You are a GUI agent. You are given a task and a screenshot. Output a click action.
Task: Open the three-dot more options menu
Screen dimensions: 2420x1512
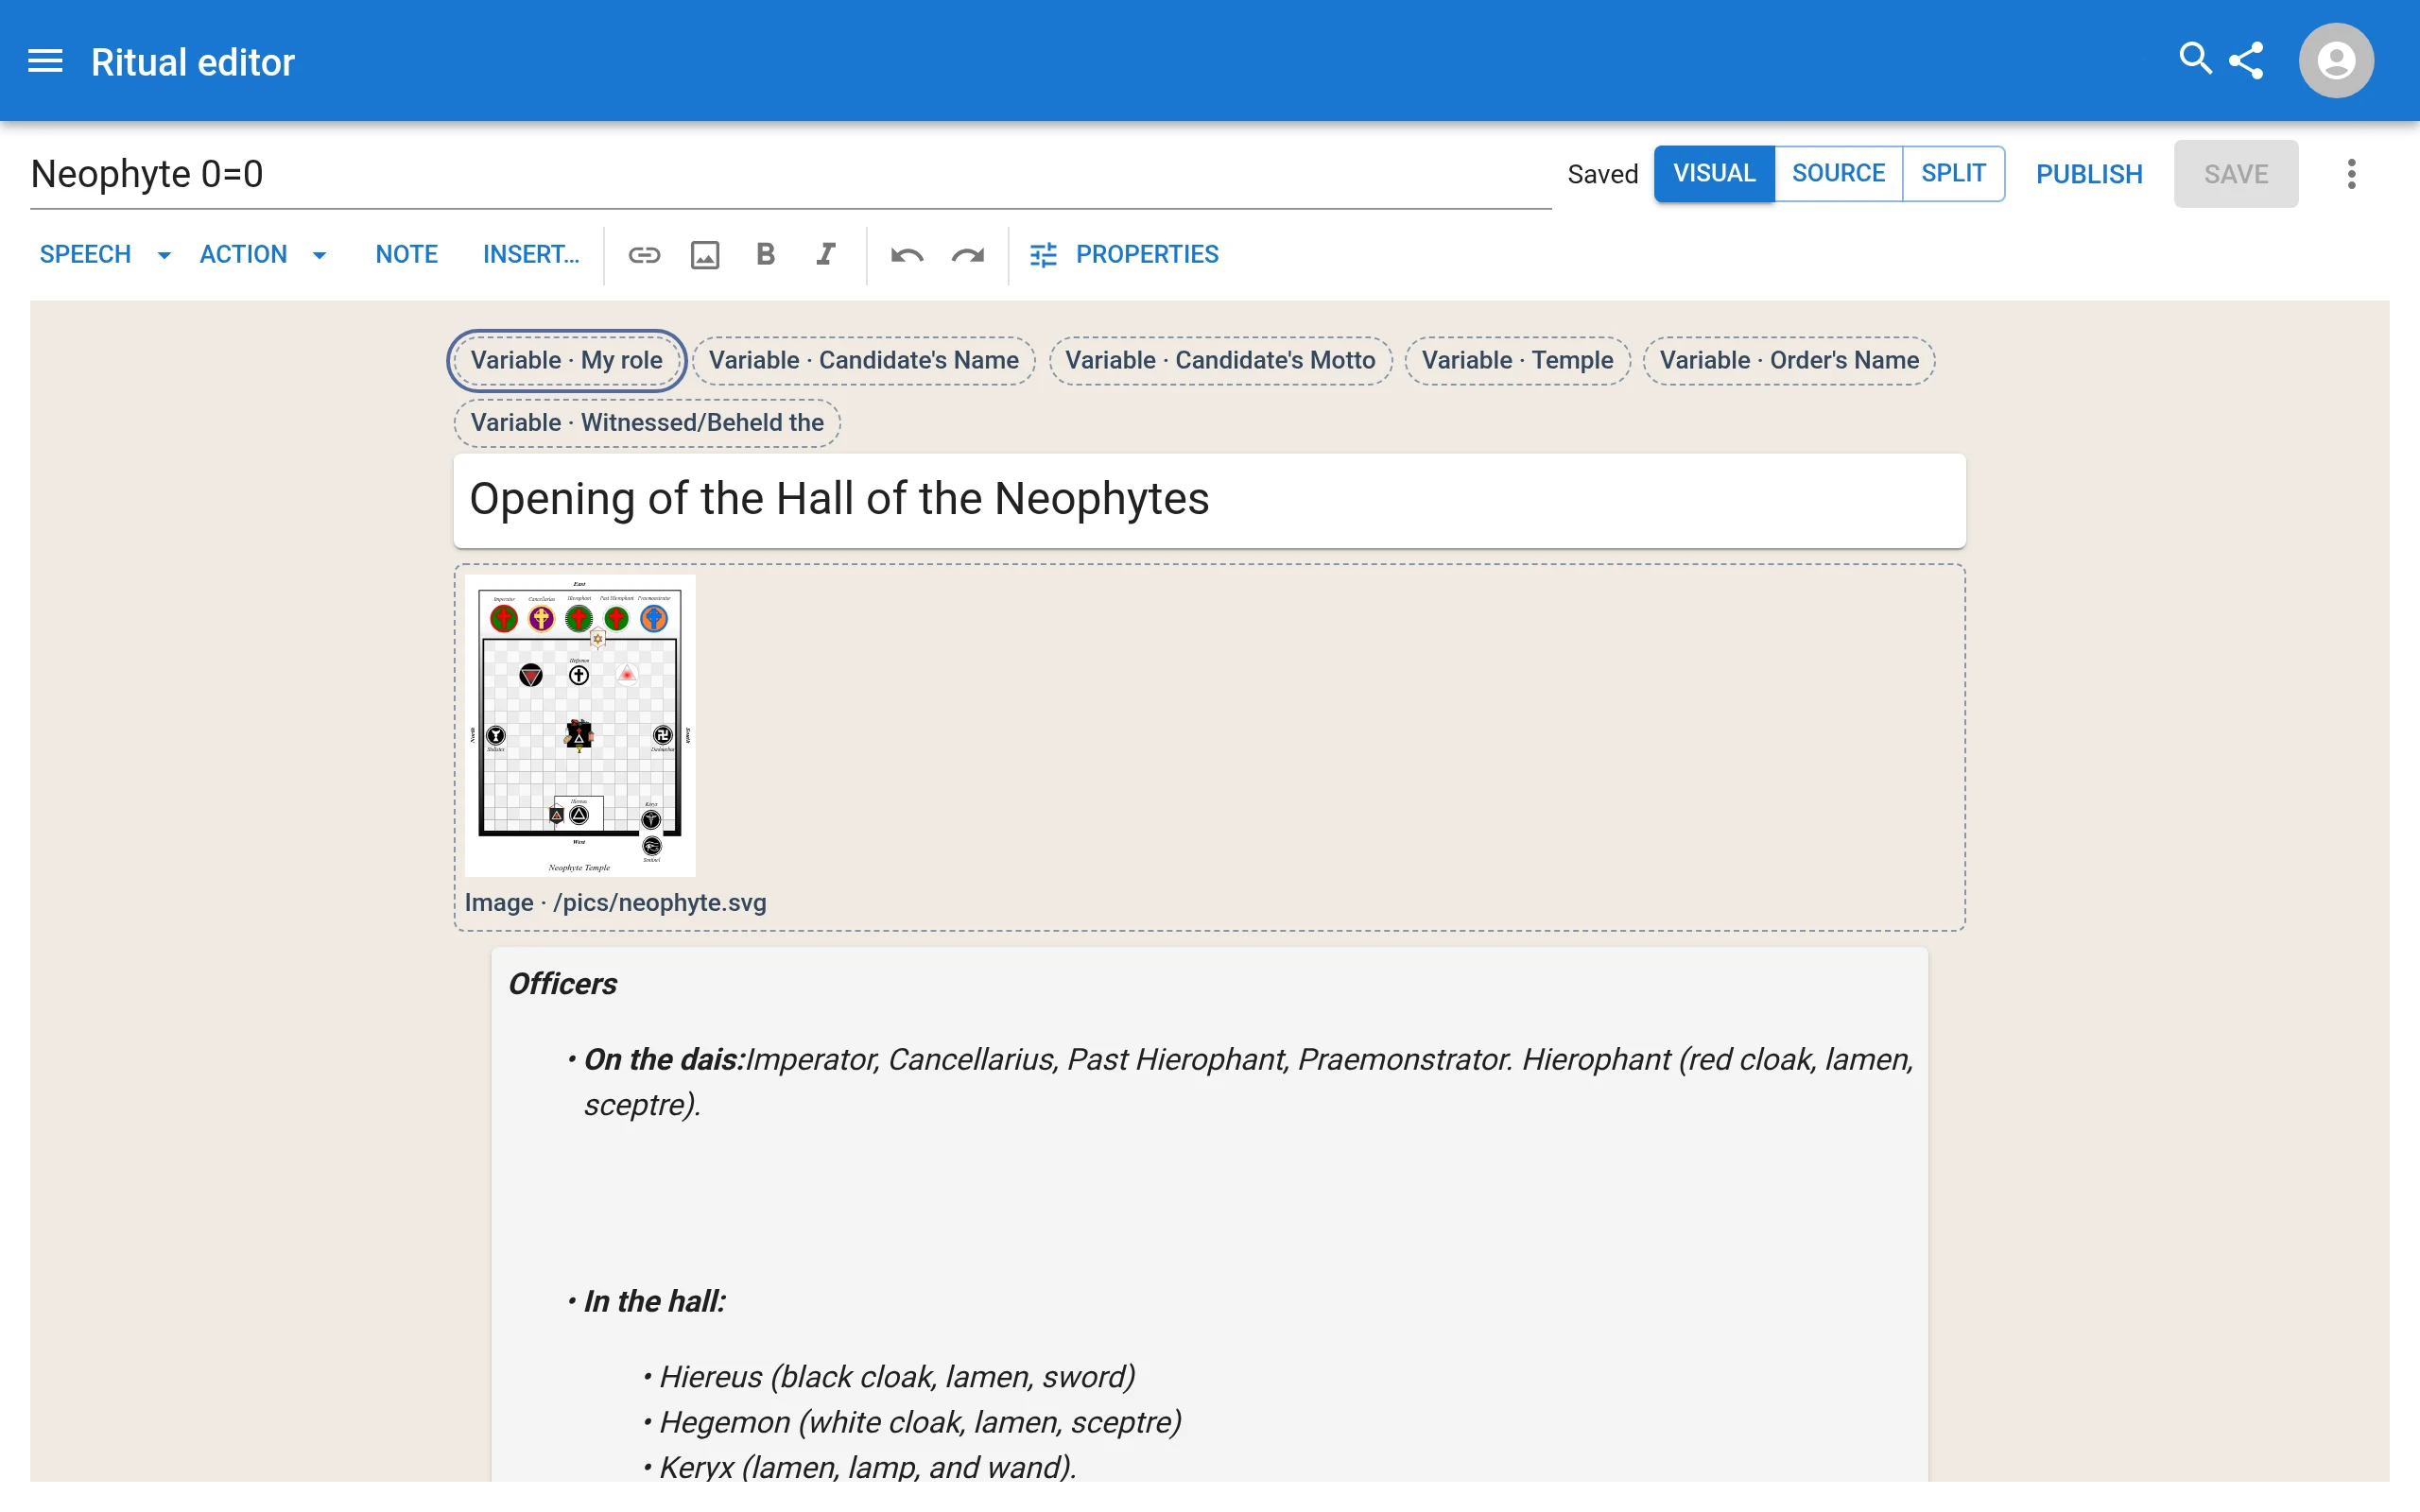[x=2351, y=174]
